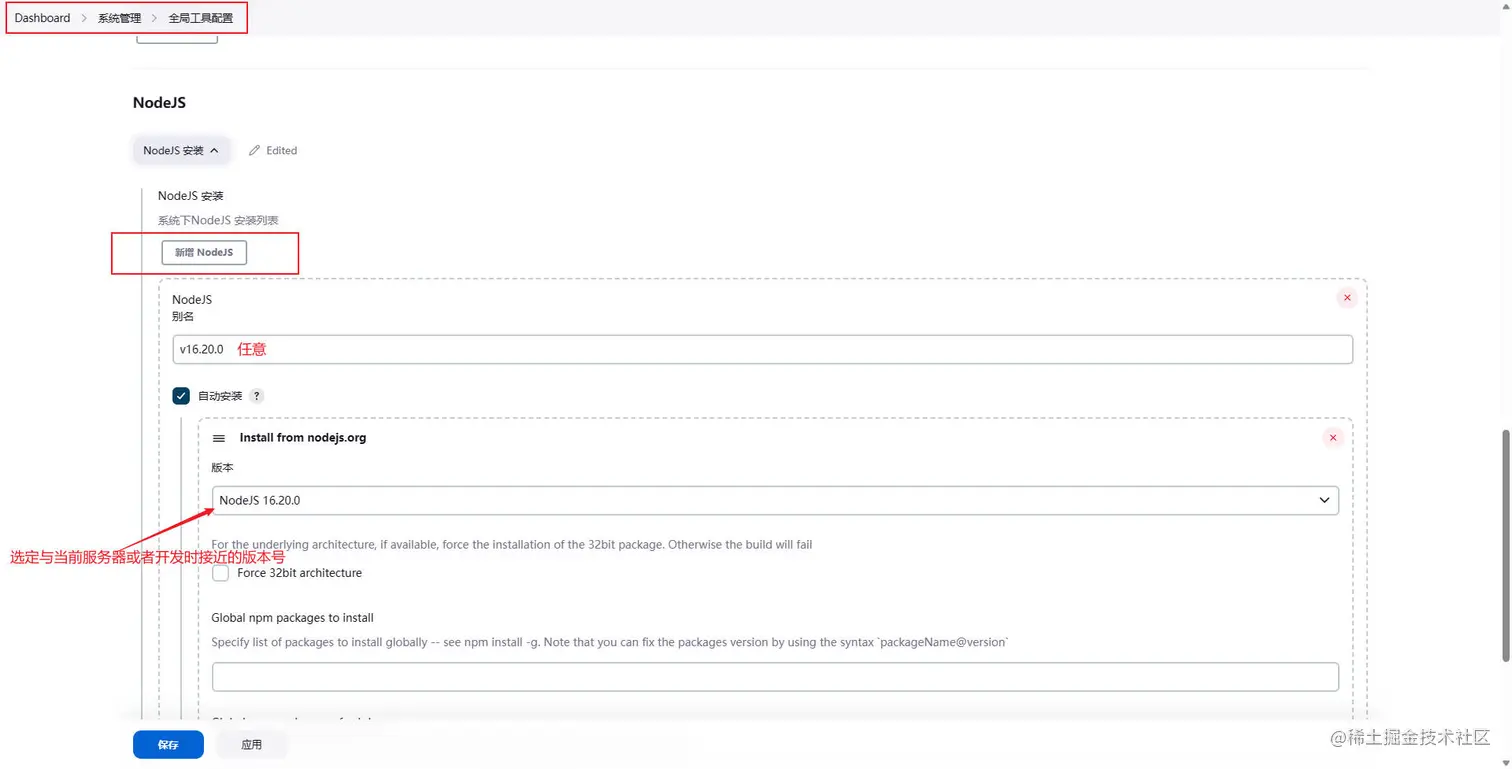Click the NodeJS section heading

[159, 103]
